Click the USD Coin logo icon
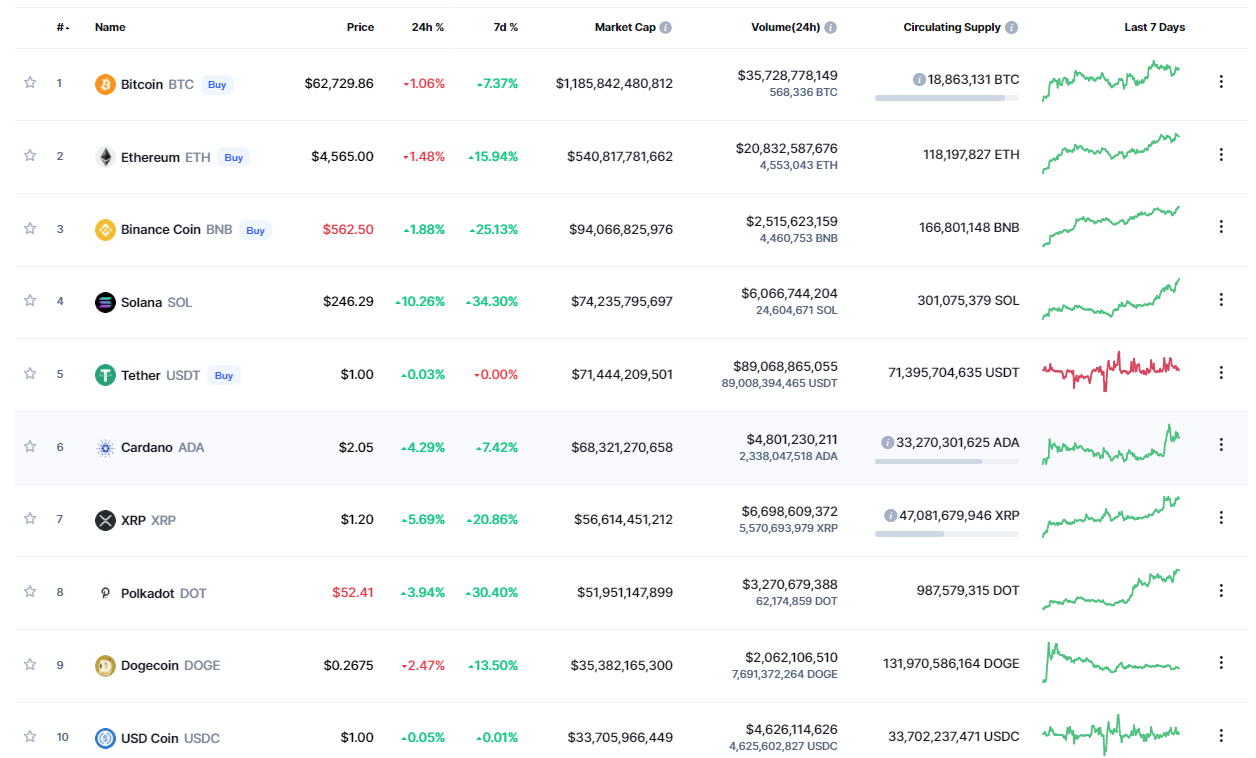Image resolution: width=1256 pixels, height=758 pixels. point(105,738)
